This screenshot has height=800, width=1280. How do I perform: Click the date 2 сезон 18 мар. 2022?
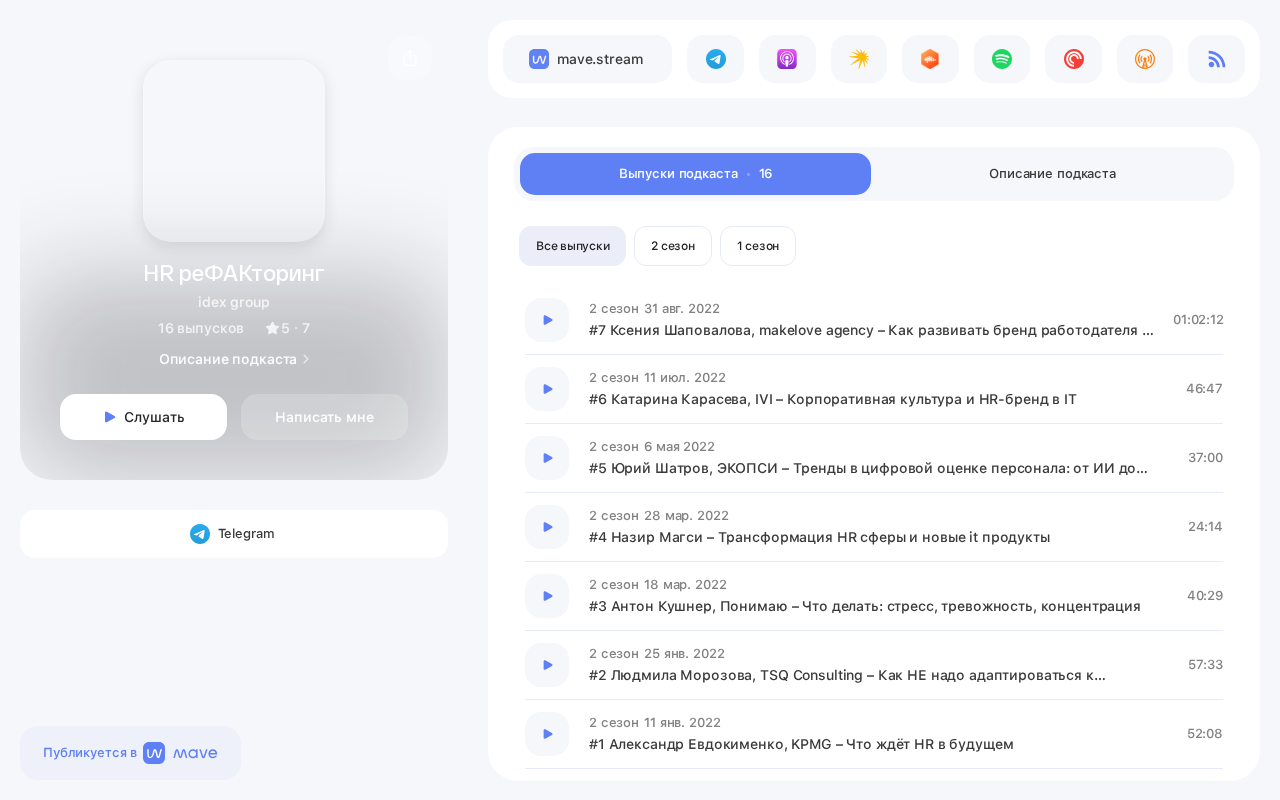click(x=658, y=585)
